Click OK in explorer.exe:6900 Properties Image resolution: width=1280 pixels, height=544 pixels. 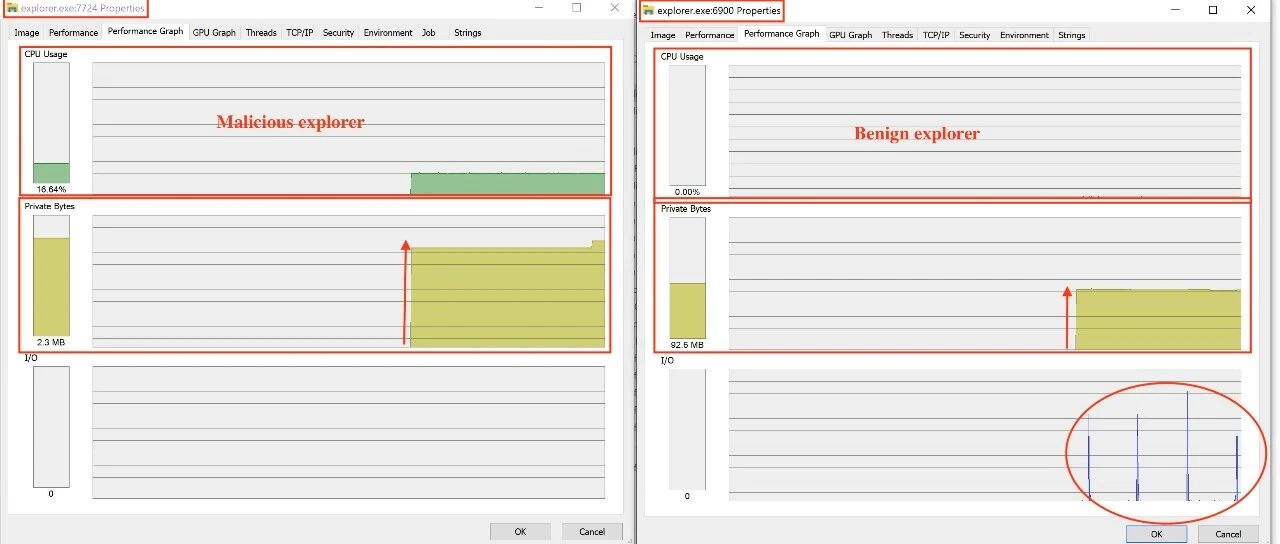click(1156, 534)
